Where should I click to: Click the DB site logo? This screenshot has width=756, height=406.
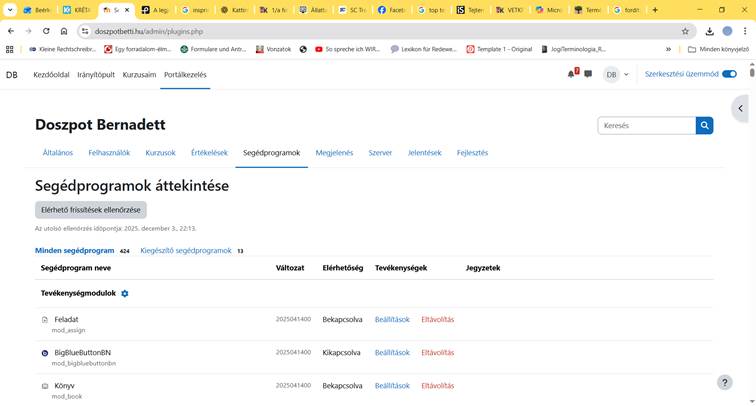coord(12,75)
